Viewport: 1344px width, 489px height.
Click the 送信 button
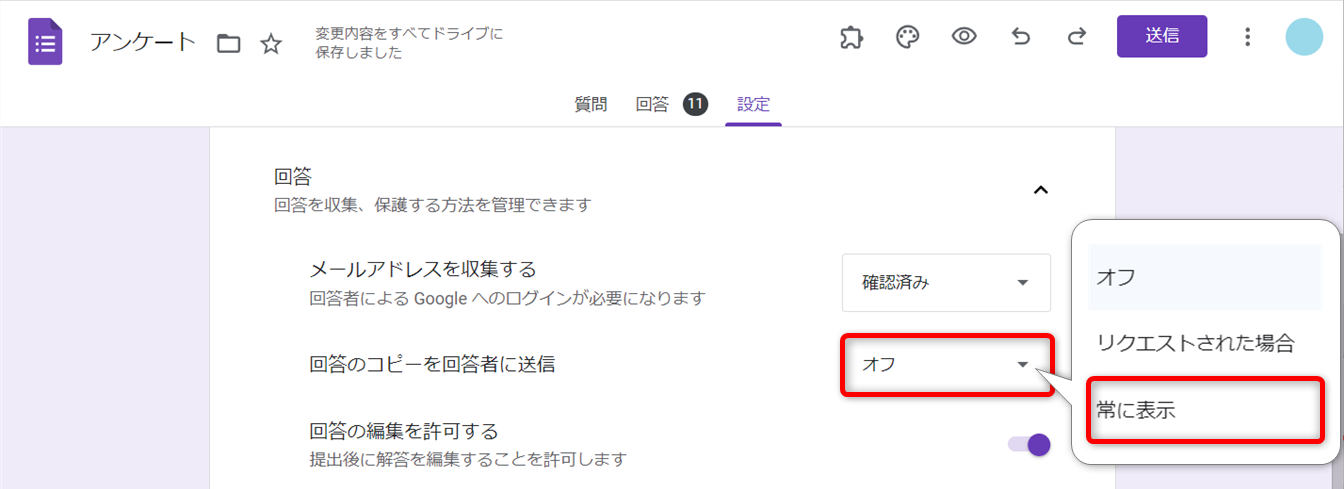tap(1161, 36)
